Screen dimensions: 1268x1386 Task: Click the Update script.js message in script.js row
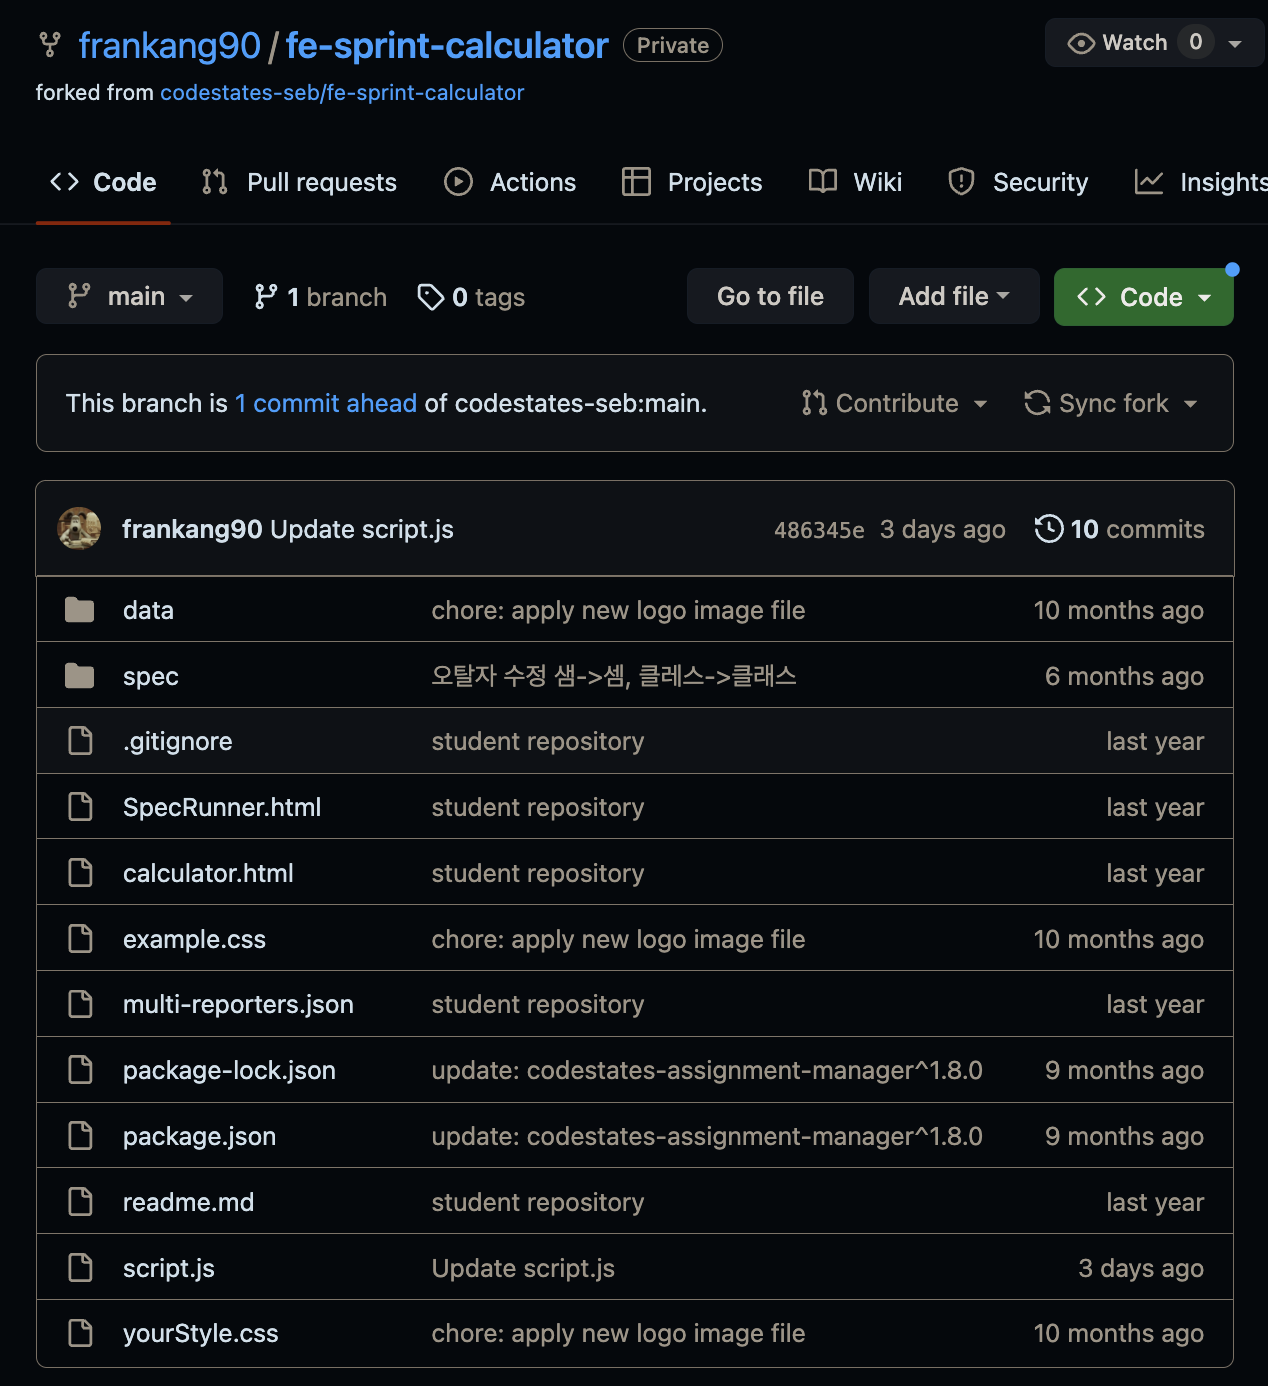click(x=523, y=1268)
